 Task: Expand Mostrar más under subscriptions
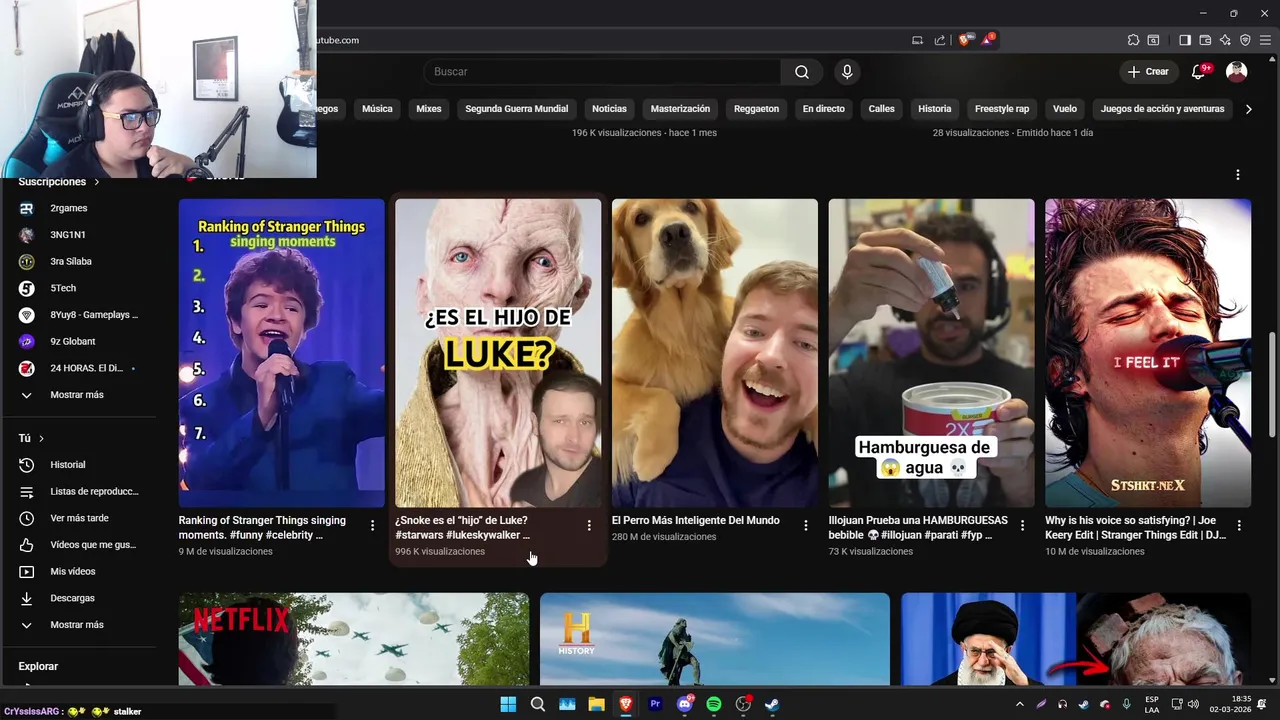pyautogui.click(x=78, y=395)
